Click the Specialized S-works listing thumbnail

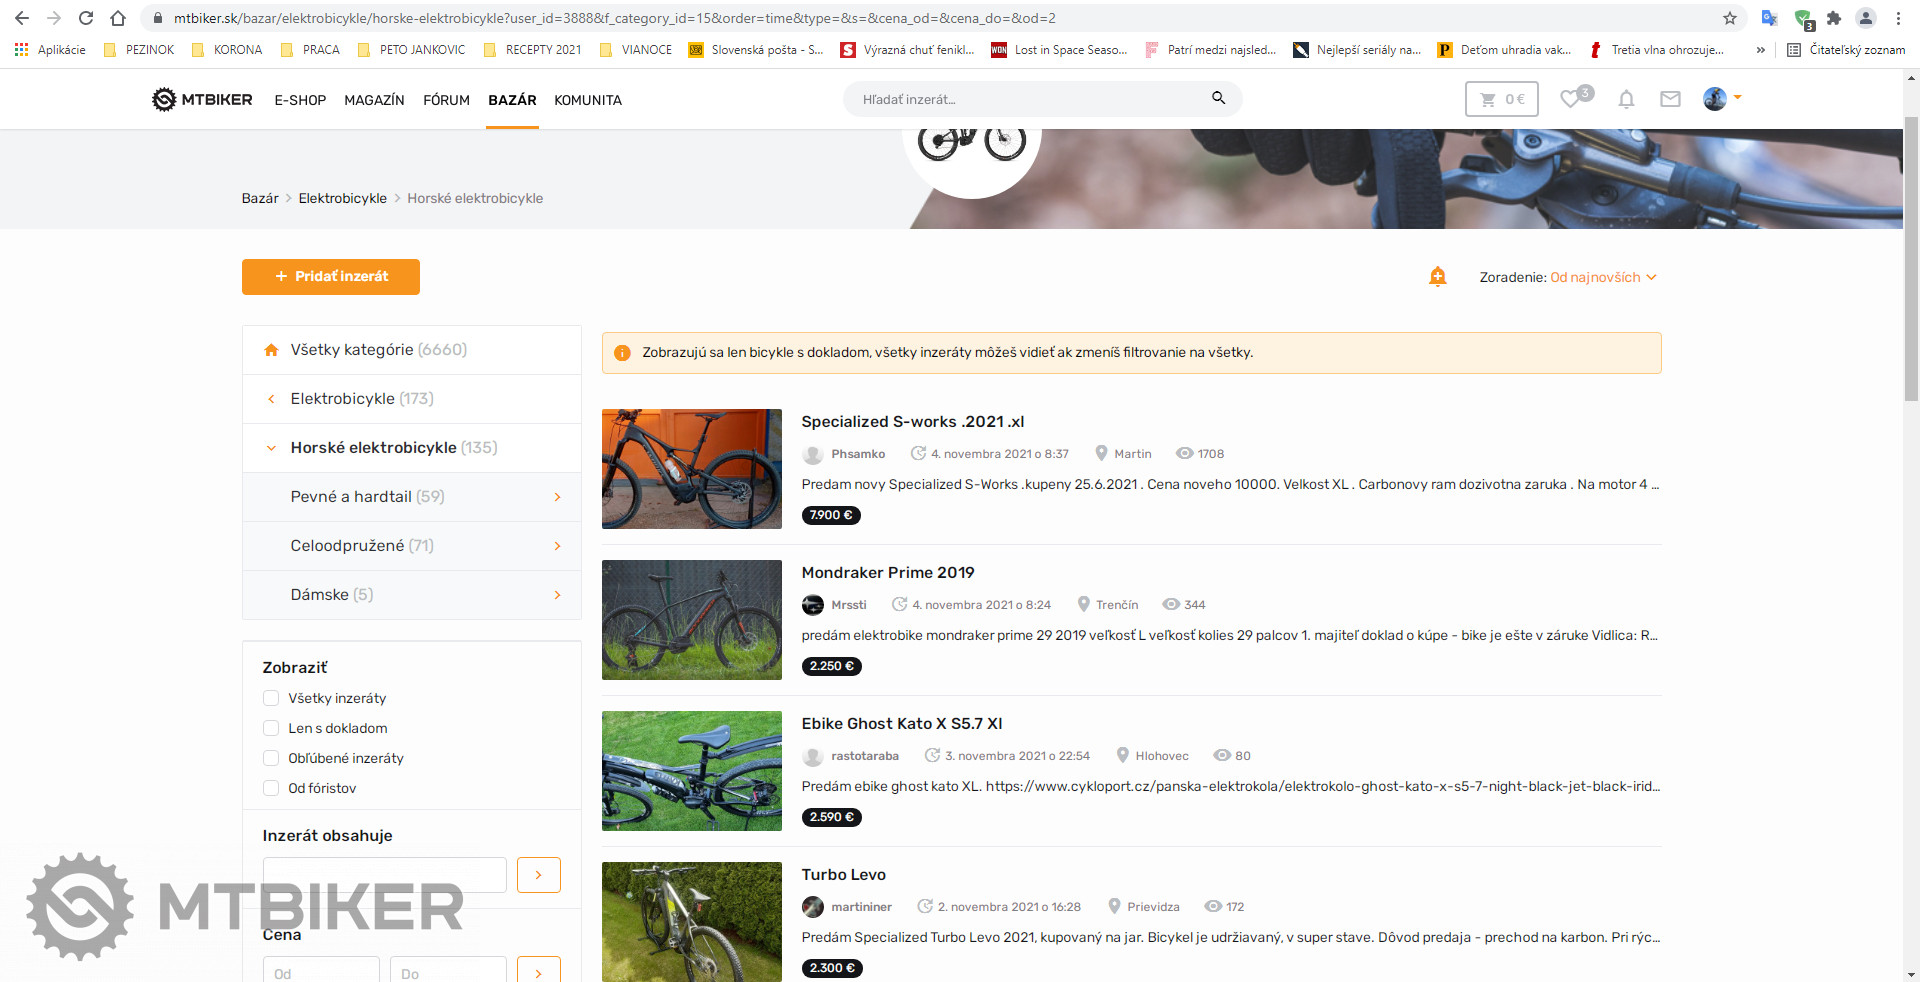click(x=692, y=469)
